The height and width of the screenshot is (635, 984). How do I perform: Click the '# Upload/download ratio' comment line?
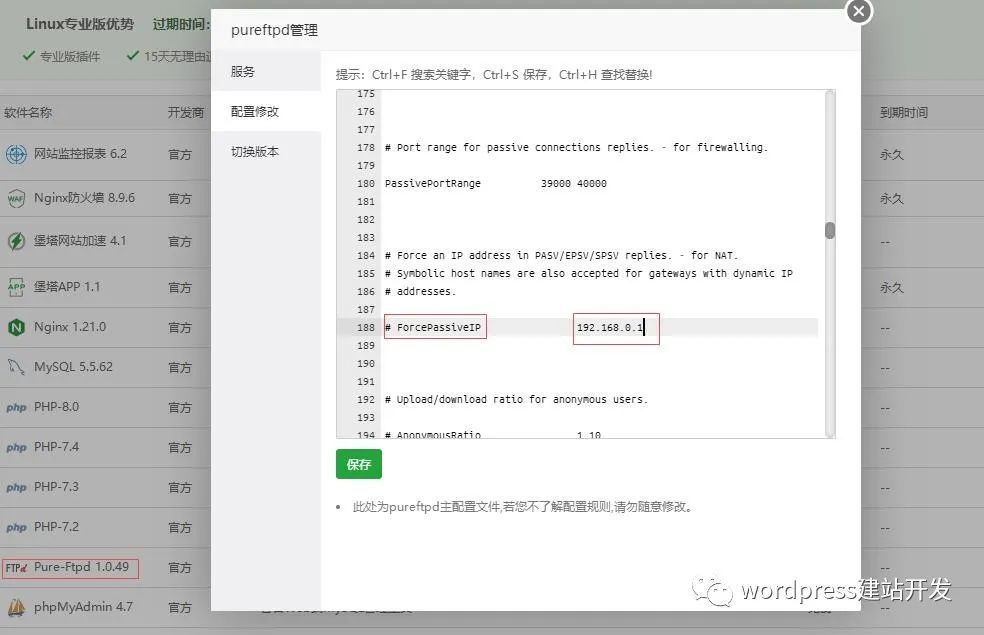[x=516, y=400]
